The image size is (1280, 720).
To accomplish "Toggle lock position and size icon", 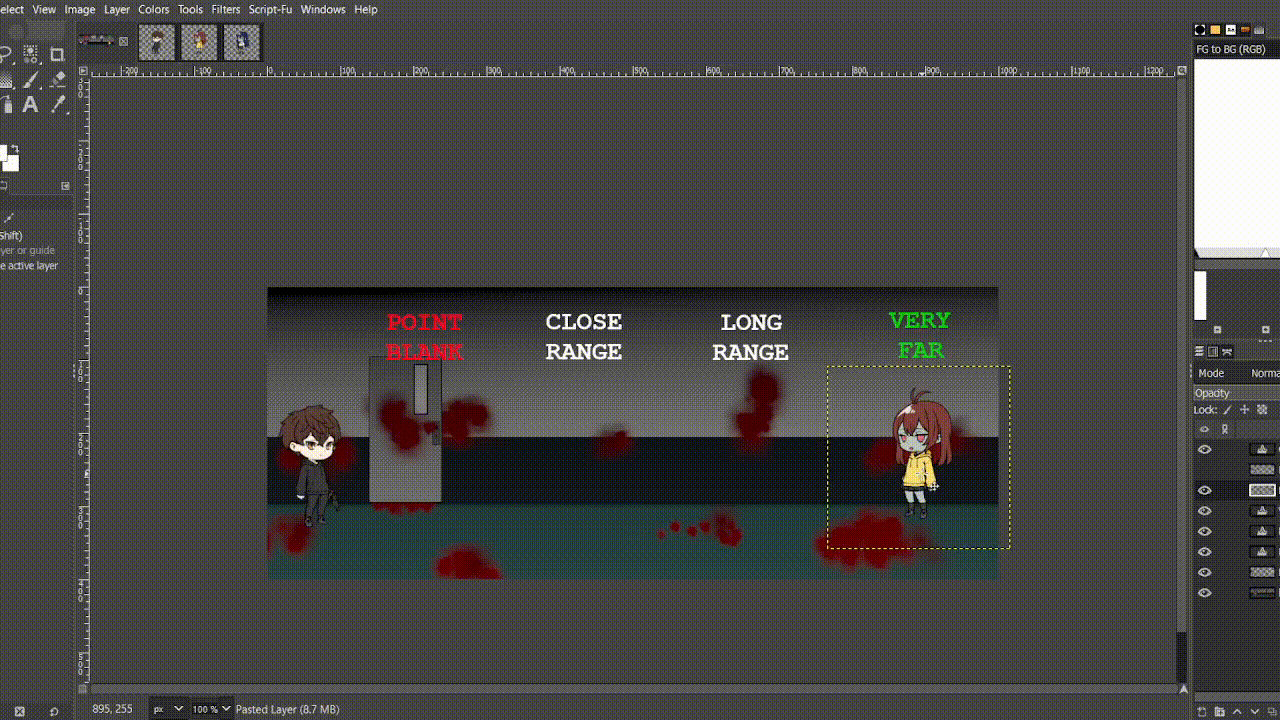I will point(1244,410).
